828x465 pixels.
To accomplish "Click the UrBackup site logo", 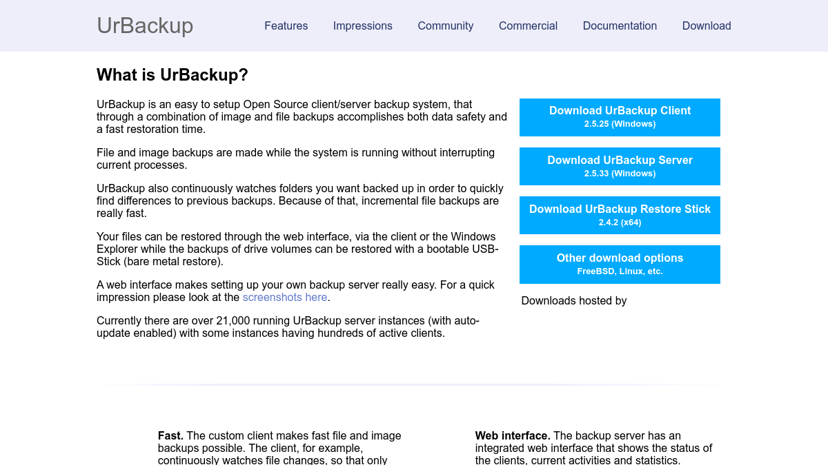I will (x=145, y=25).
